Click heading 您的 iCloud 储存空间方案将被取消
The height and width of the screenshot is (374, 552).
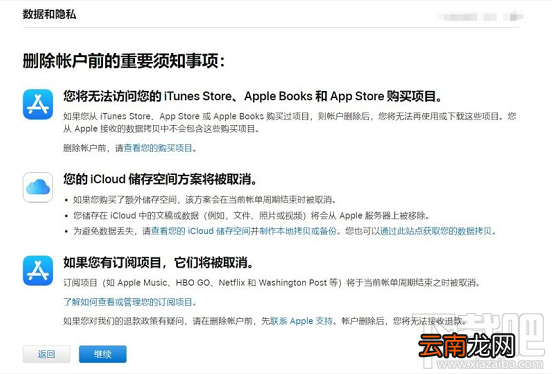160,179
